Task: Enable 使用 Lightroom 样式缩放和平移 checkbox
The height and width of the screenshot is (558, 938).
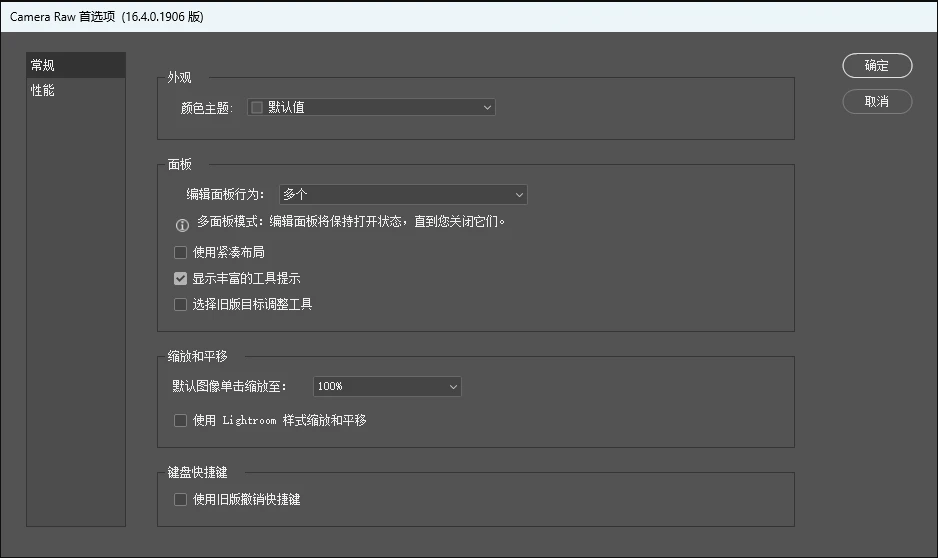Action: tap(180, 420)
